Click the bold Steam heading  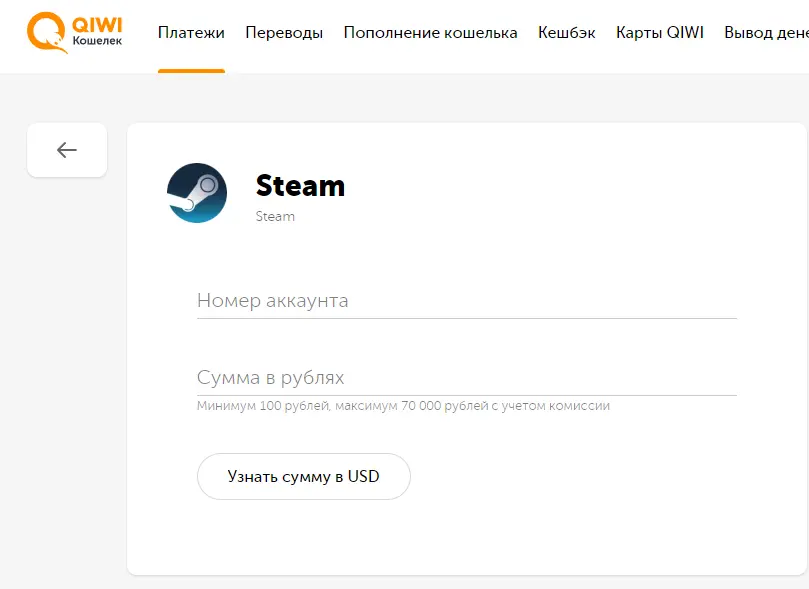pyautogui.click(x=300, y=186)
